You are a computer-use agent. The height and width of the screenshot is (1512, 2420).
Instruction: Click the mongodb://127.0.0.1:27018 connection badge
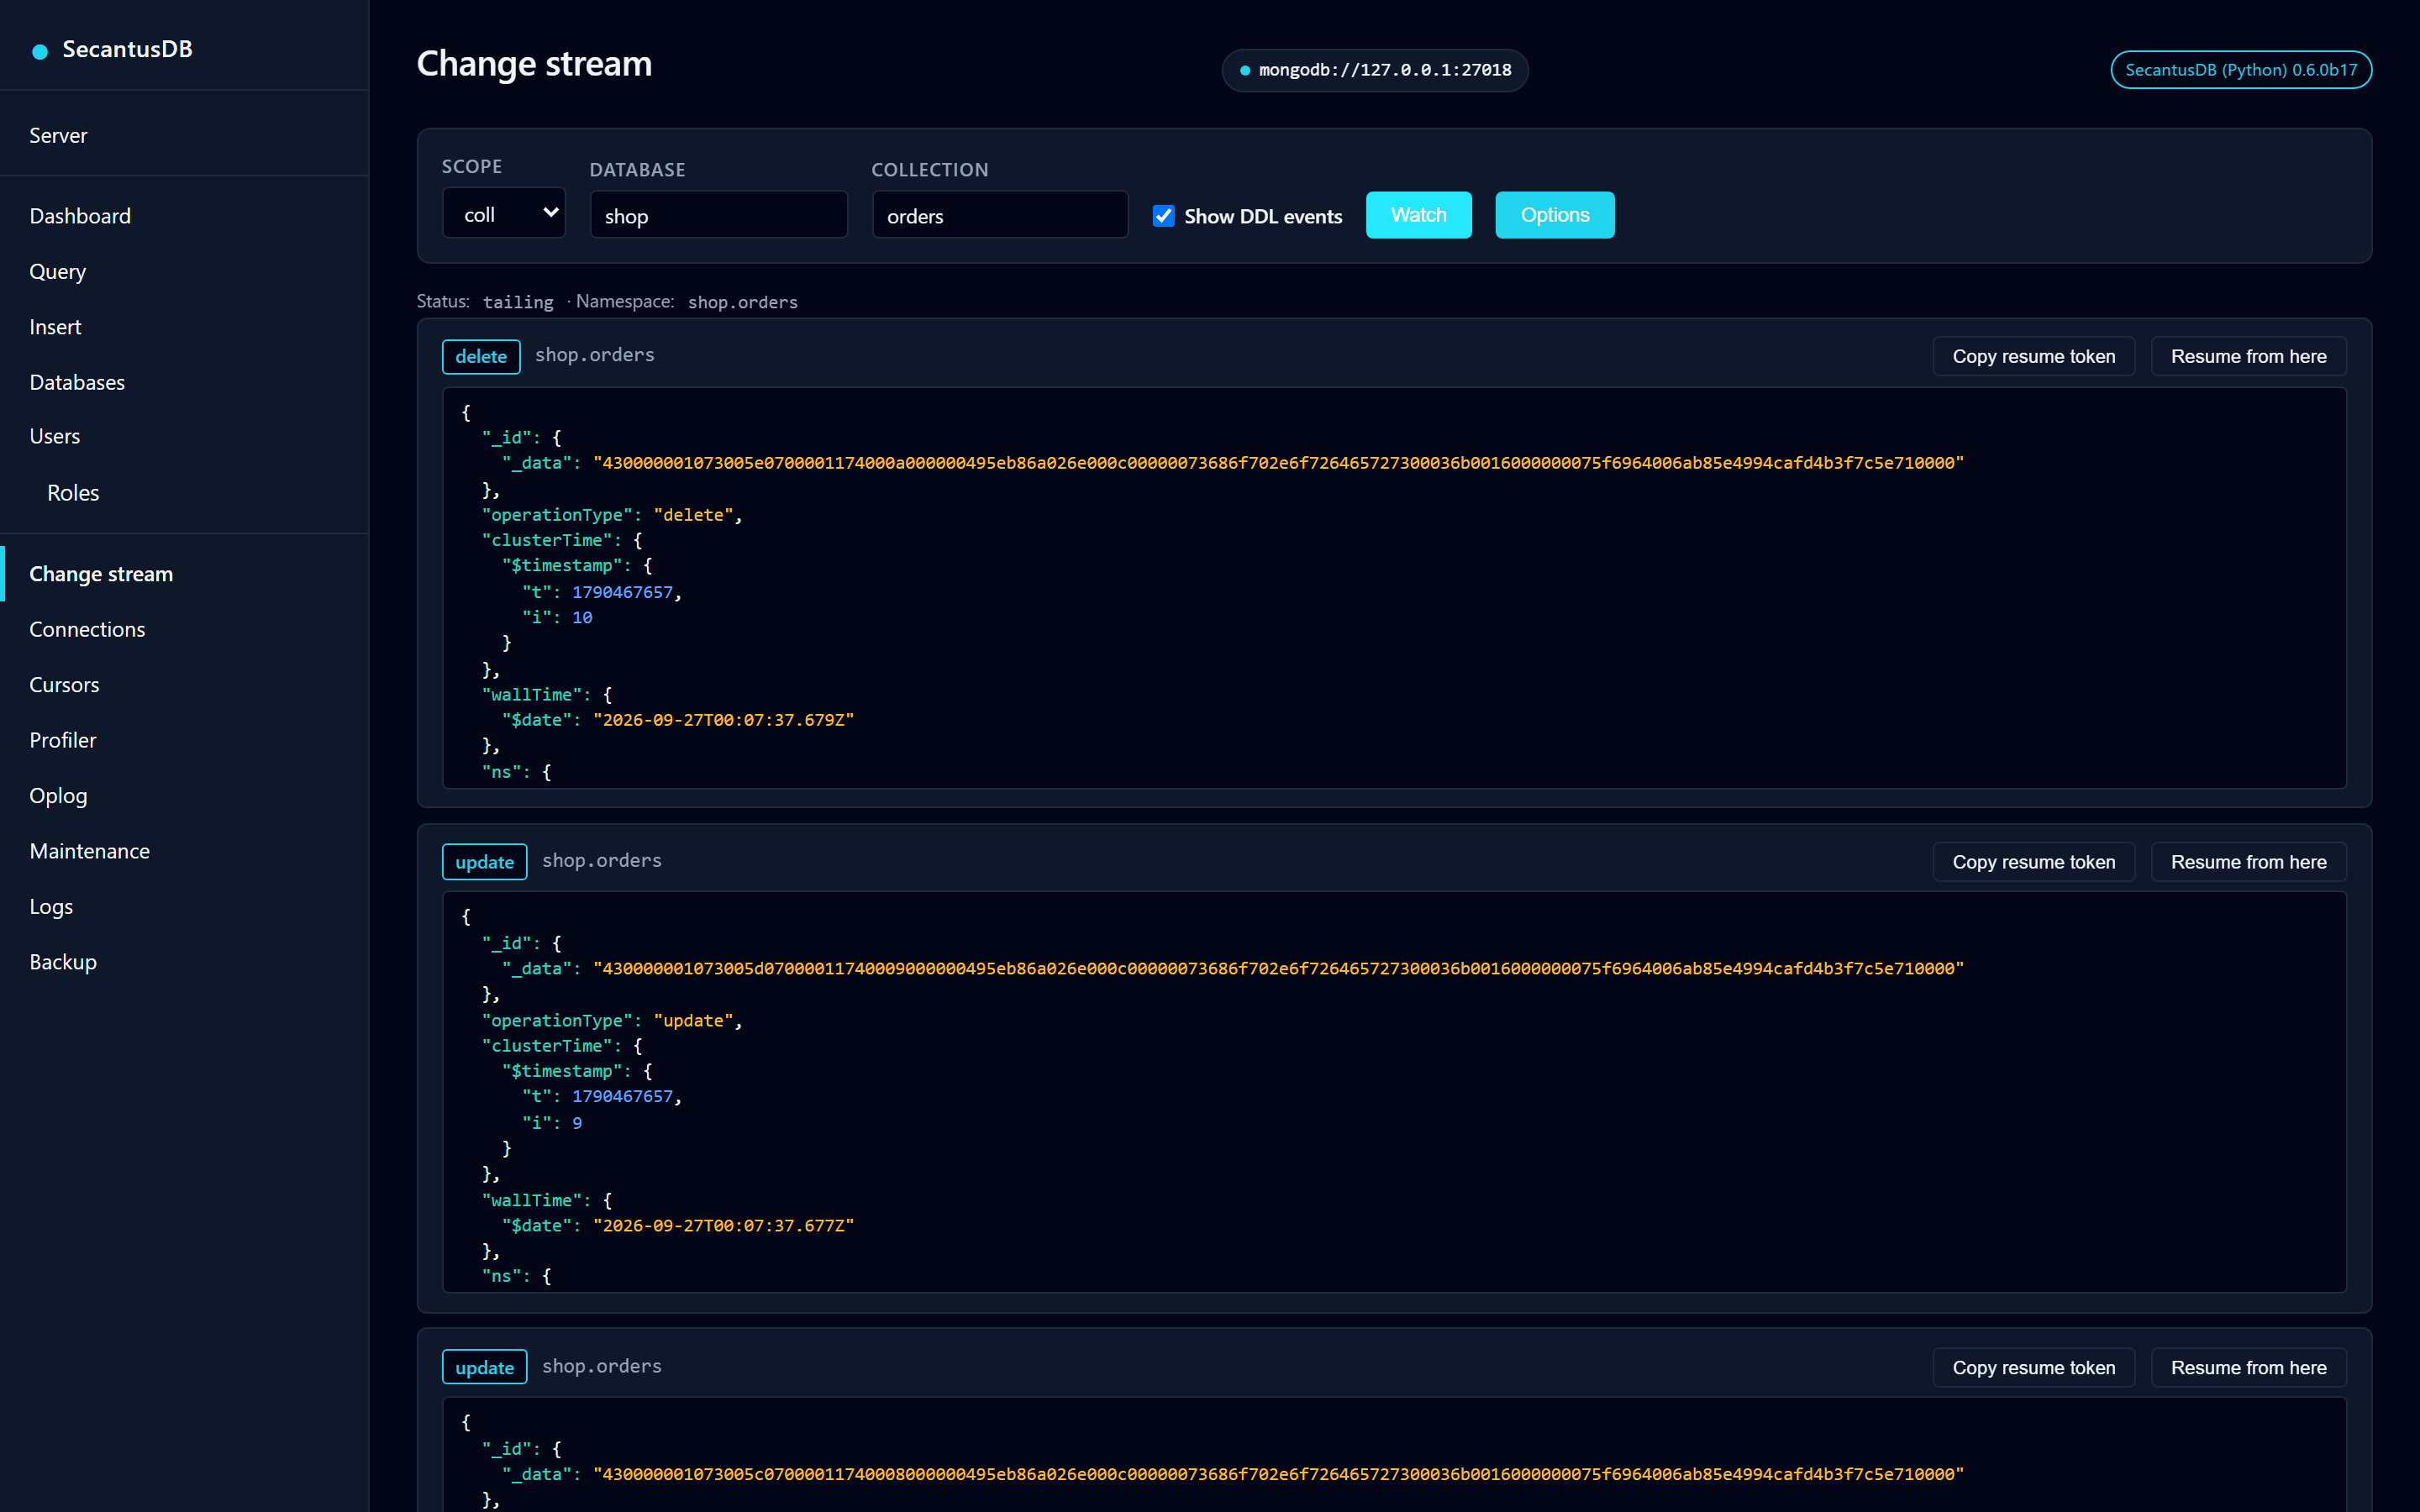coord(1375,70)
